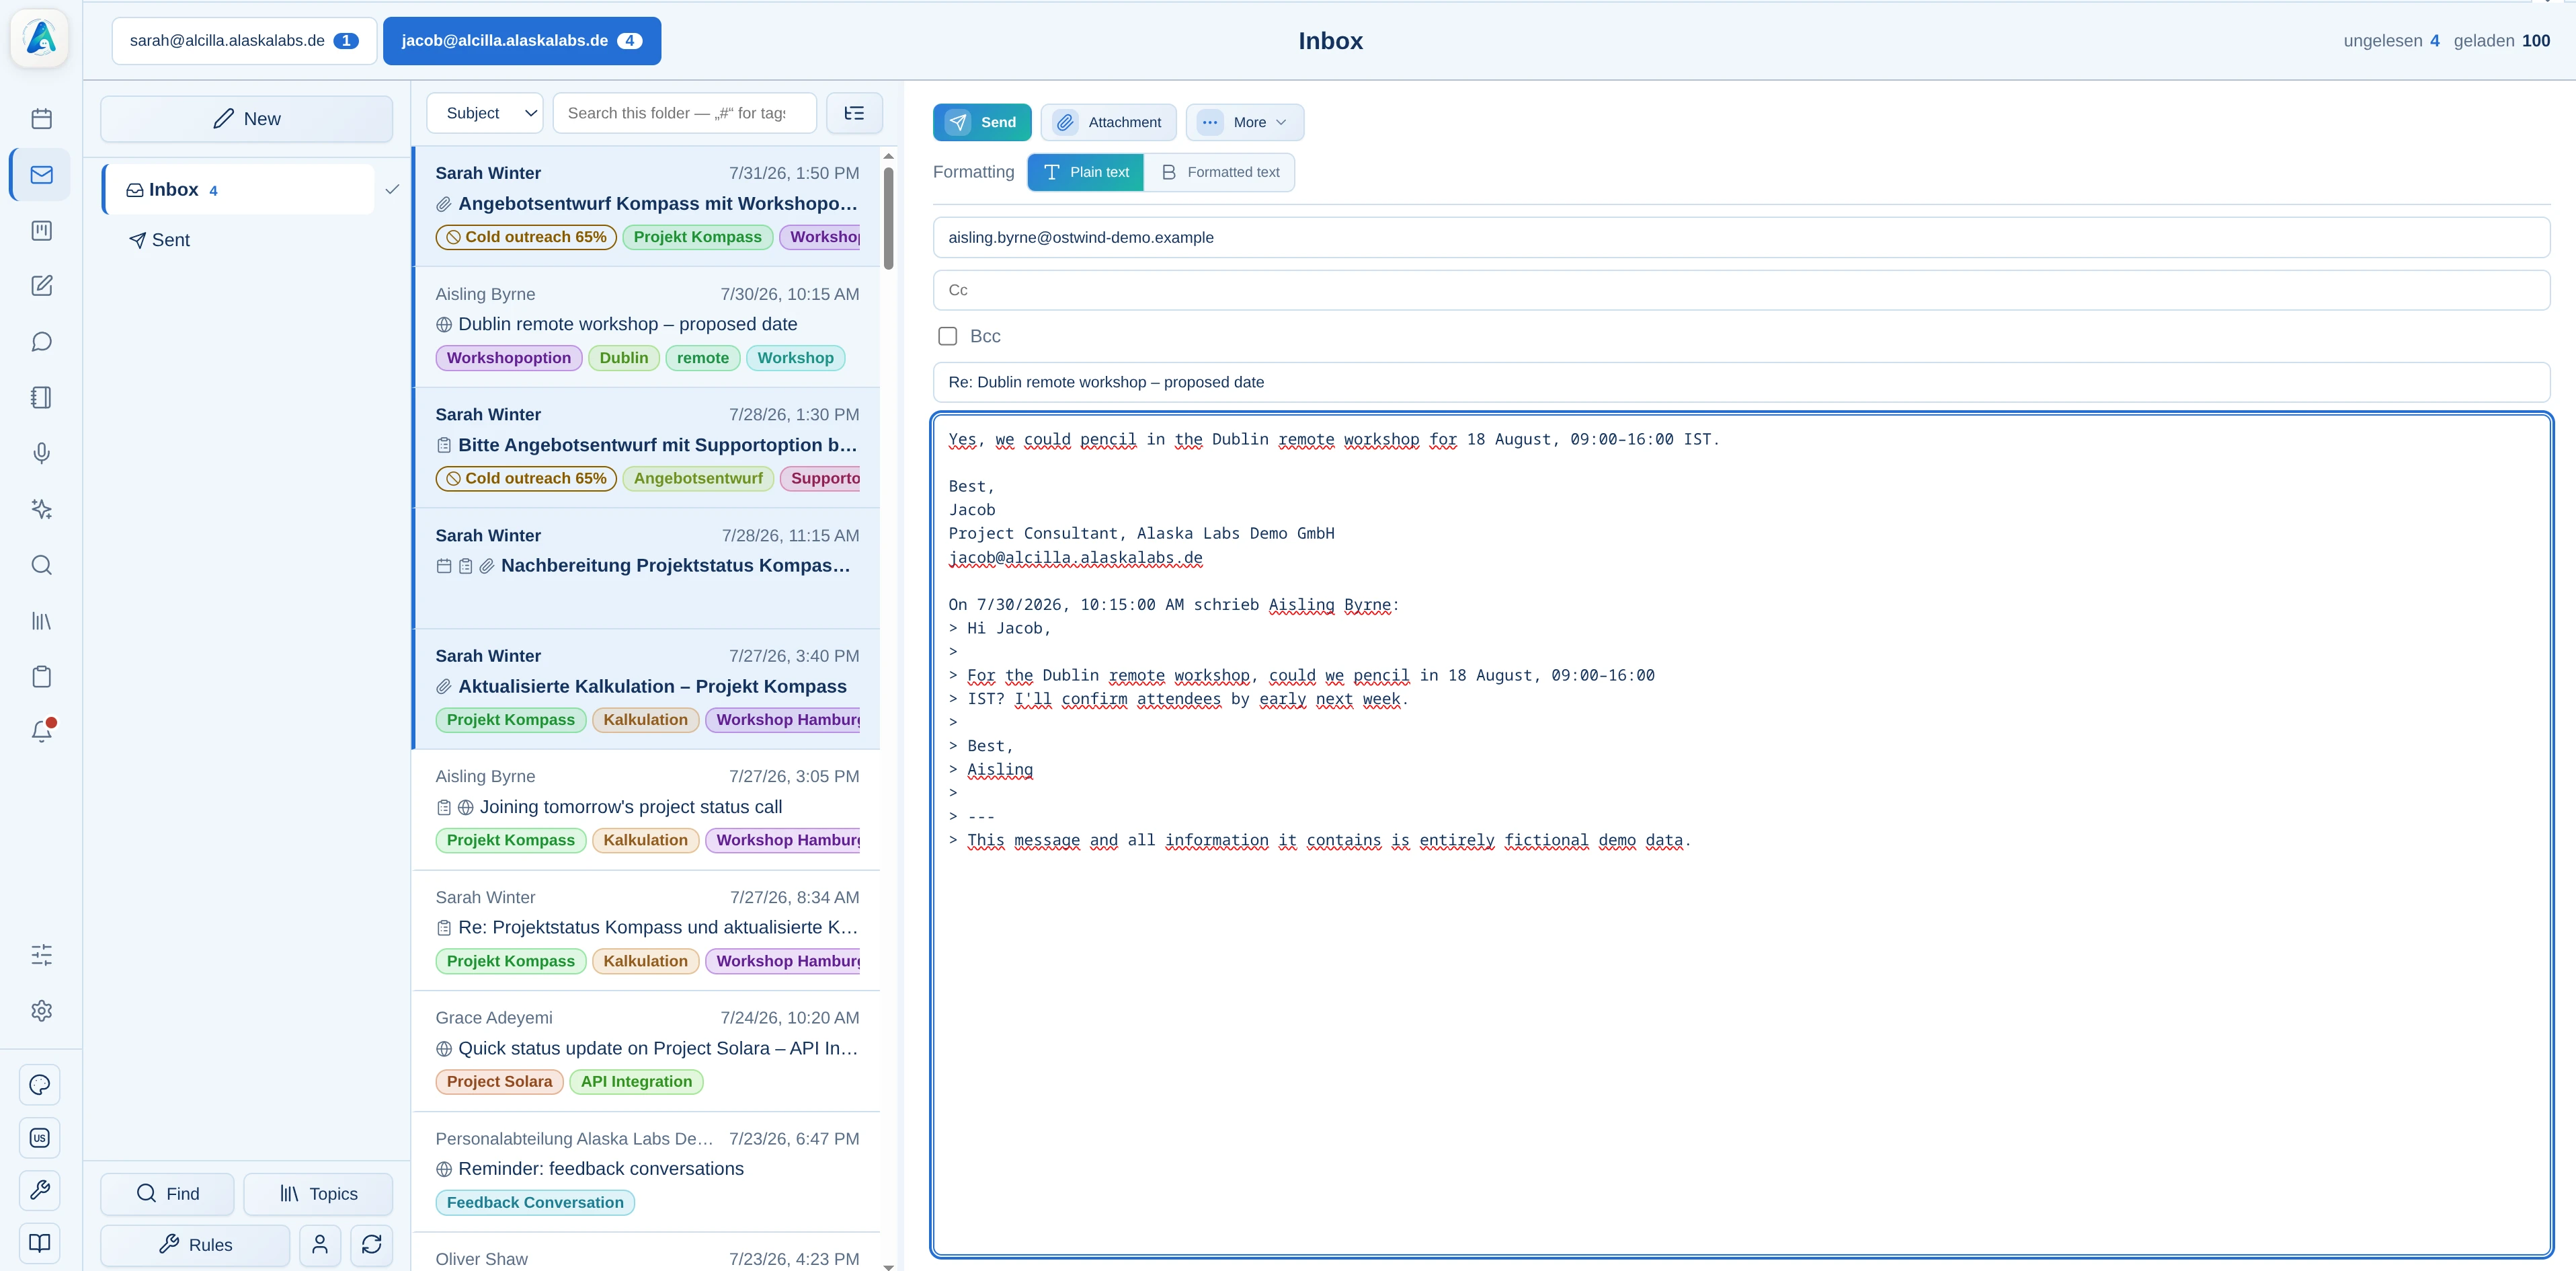Open the clipboard icon in sidebar
This screenshot has width=2576, height=1271.
coord(41,677)
